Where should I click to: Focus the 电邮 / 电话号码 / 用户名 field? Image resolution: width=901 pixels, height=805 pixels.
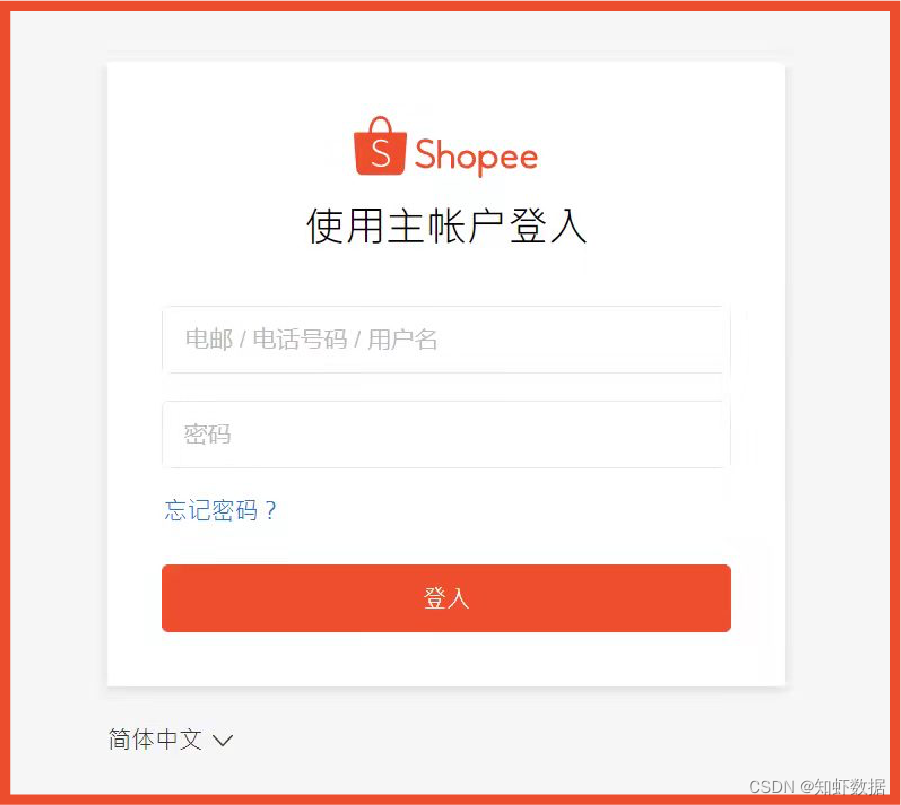[446, 340]
